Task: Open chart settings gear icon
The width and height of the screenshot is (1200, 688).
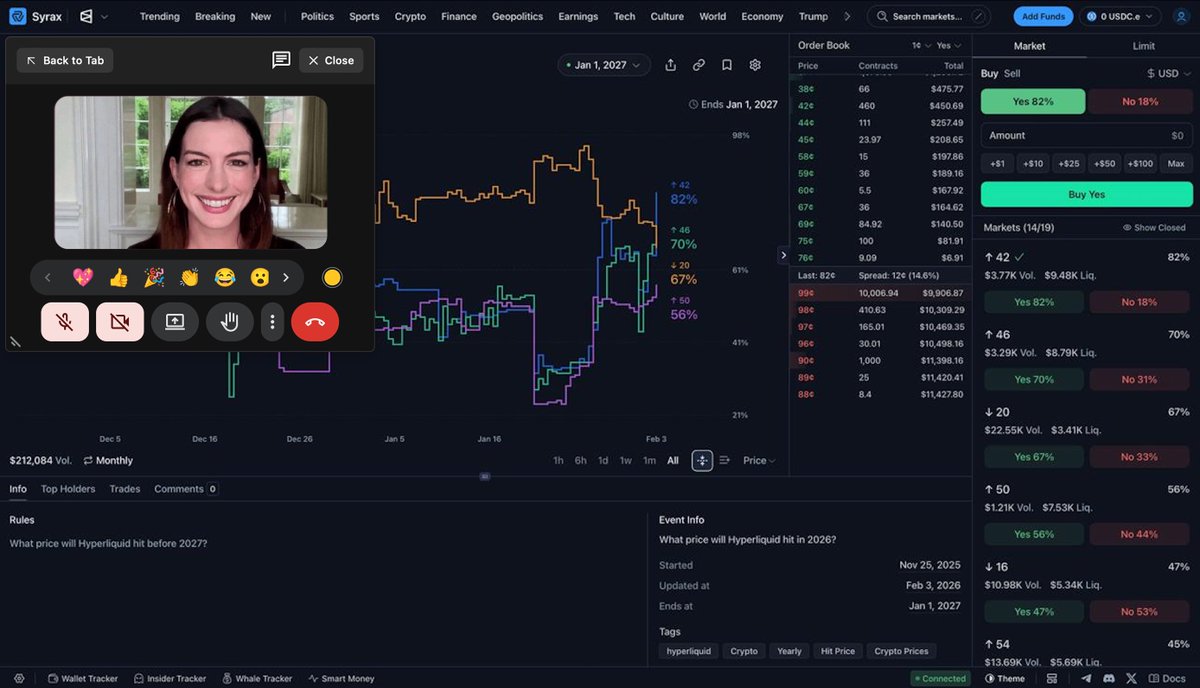Action: pos(755,65)
